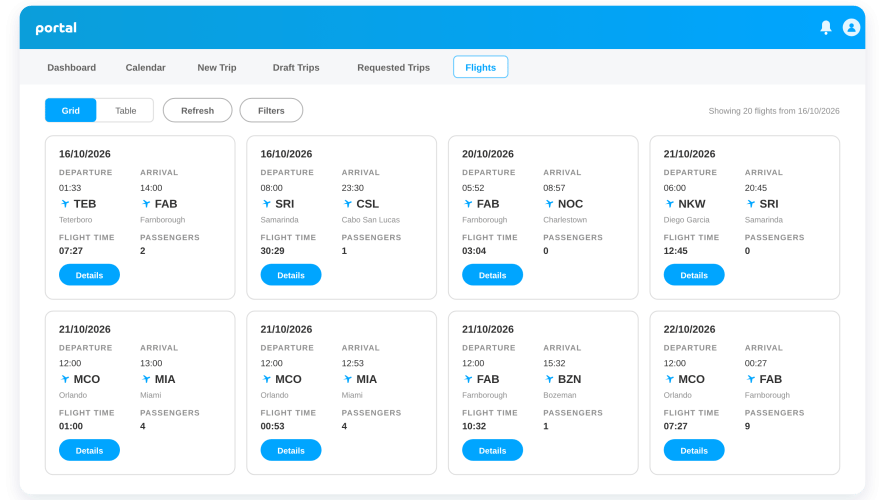Click the Cabo San Lucas airport name
The image size is (885, 500).
pyautogui.click(x=370, y=220)
